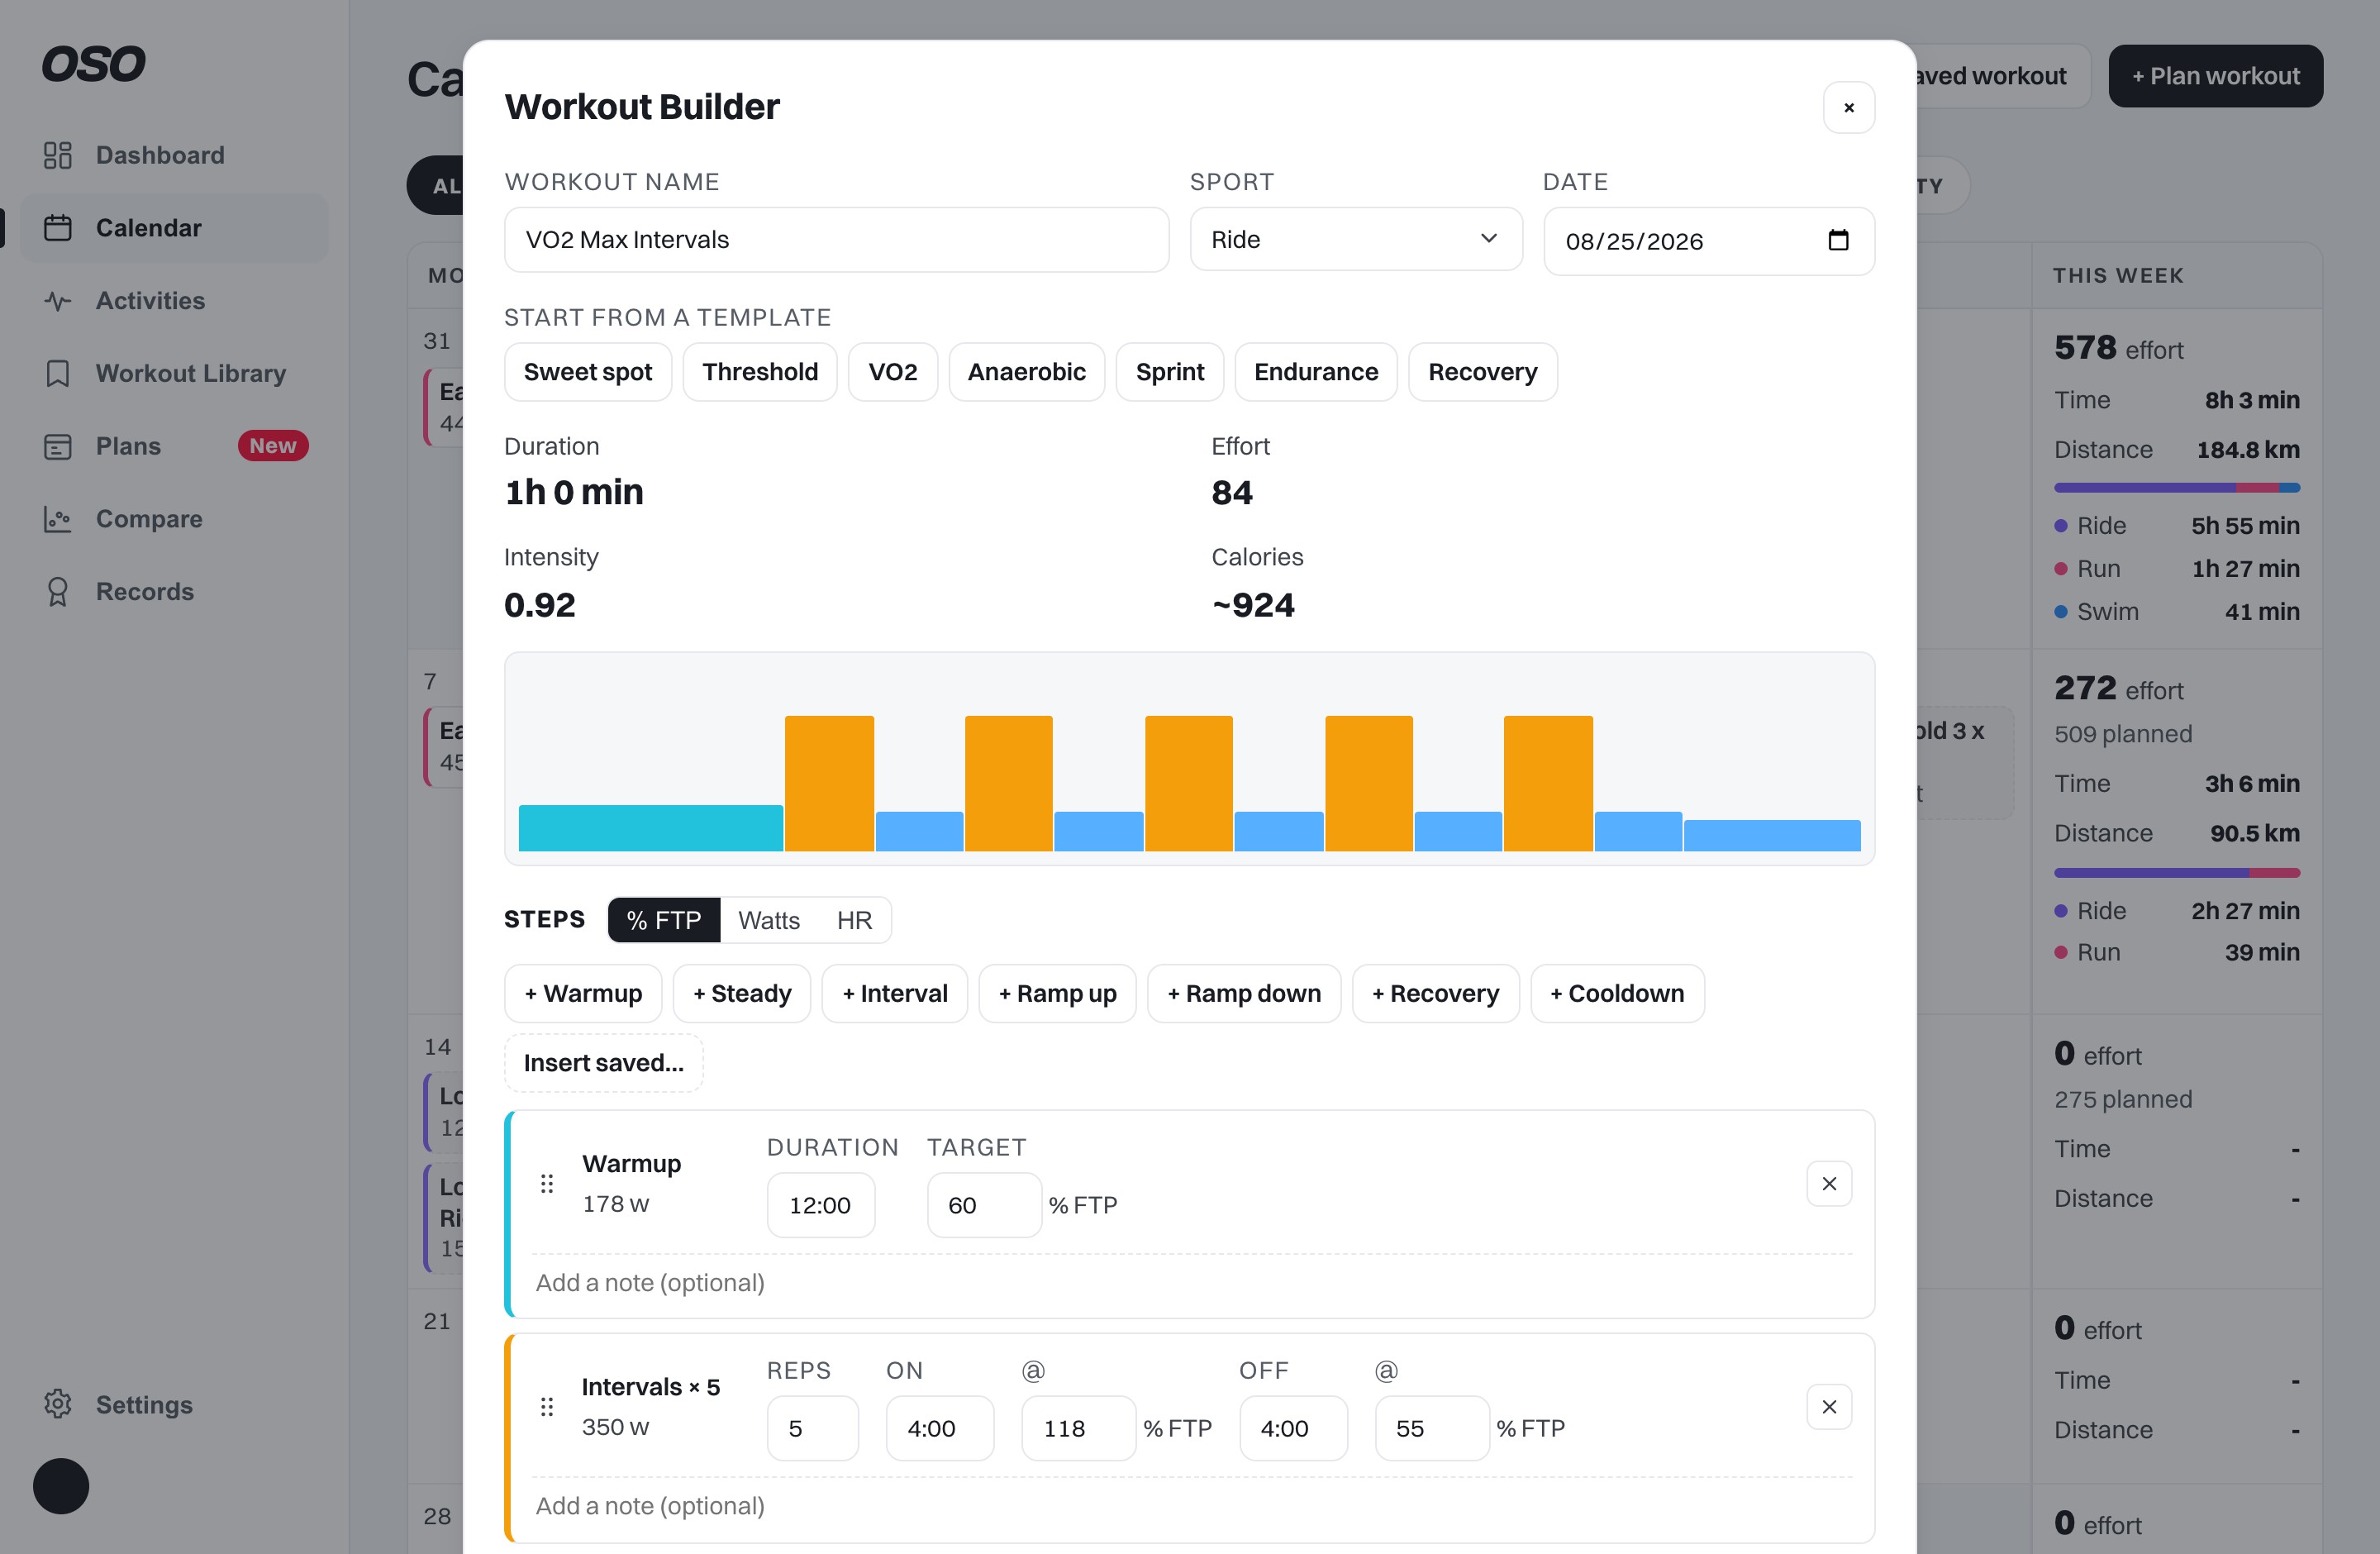Open the date picker calendar icon
Viewport: 2380px width, 1554px height.
coord(1838,240)
